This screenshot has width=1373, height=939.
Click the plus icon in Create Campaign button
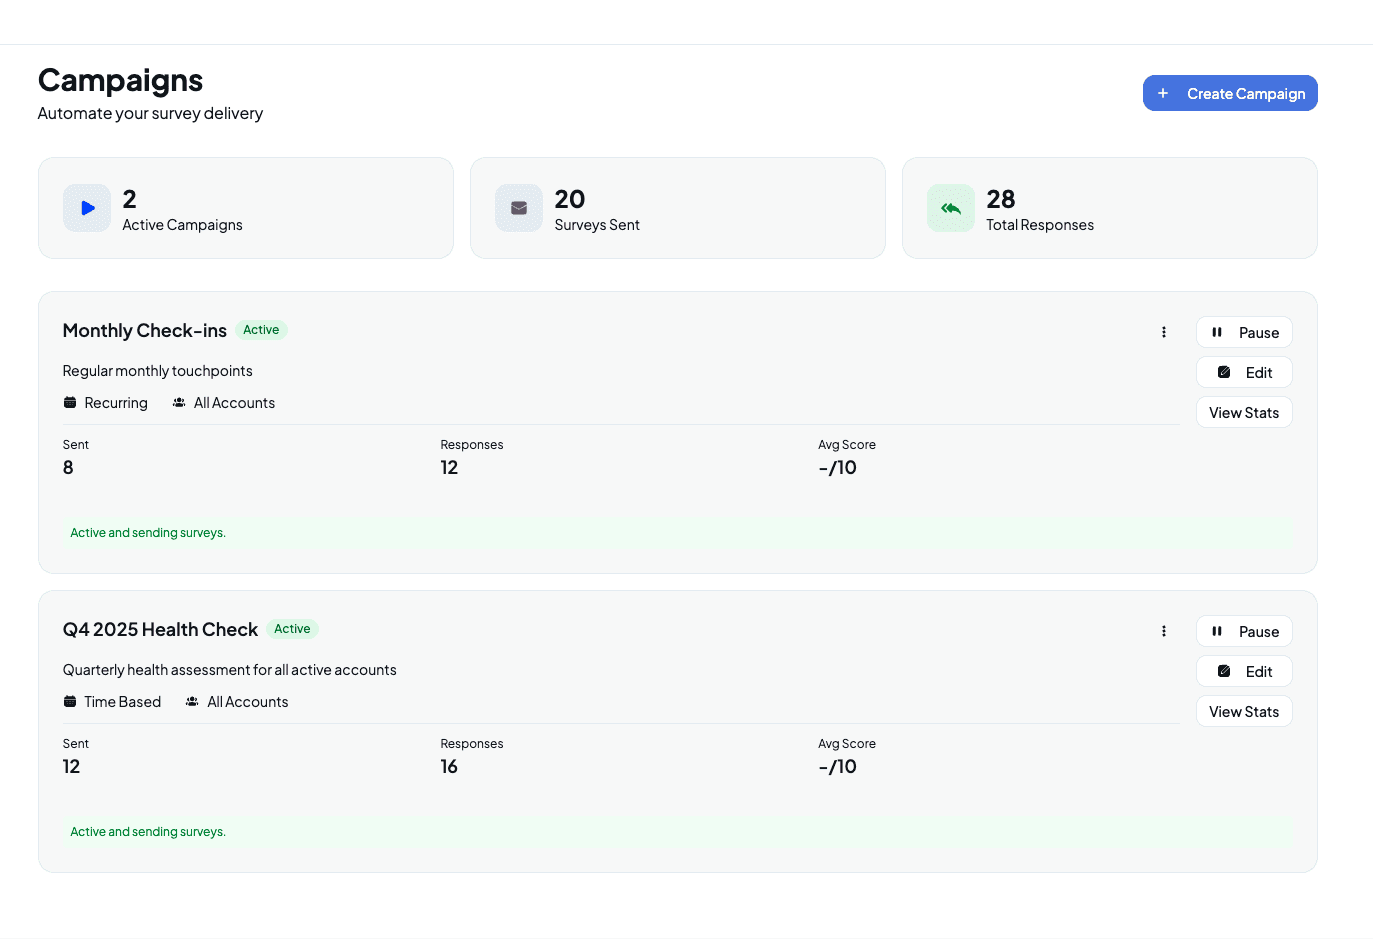click(1162, 93)
